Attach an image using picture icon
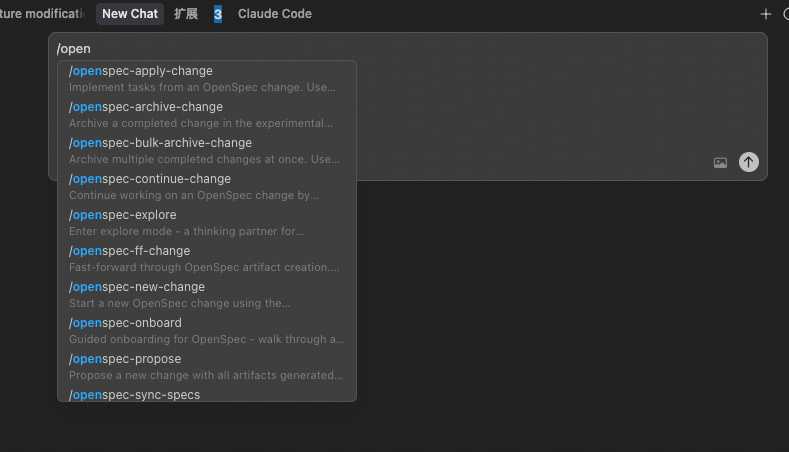This screenshot has width=789, height=452. [720, 163]
